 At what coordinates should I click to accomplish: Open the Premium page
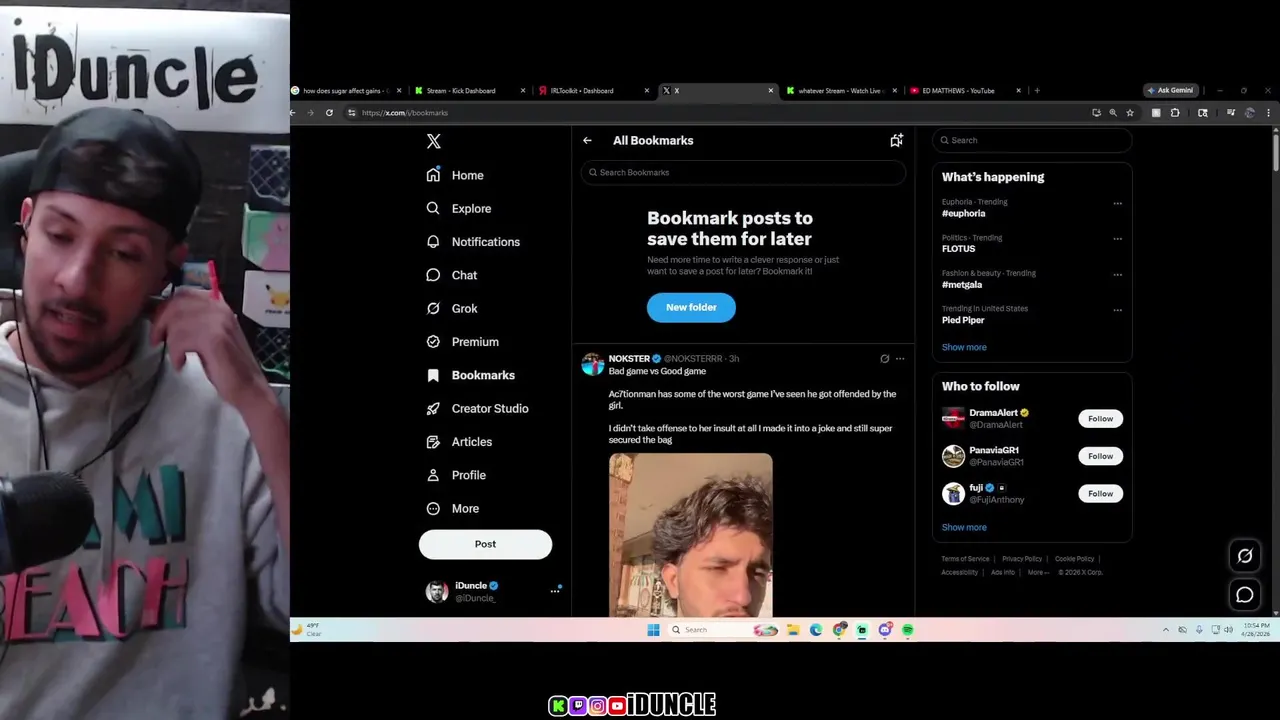462,341
